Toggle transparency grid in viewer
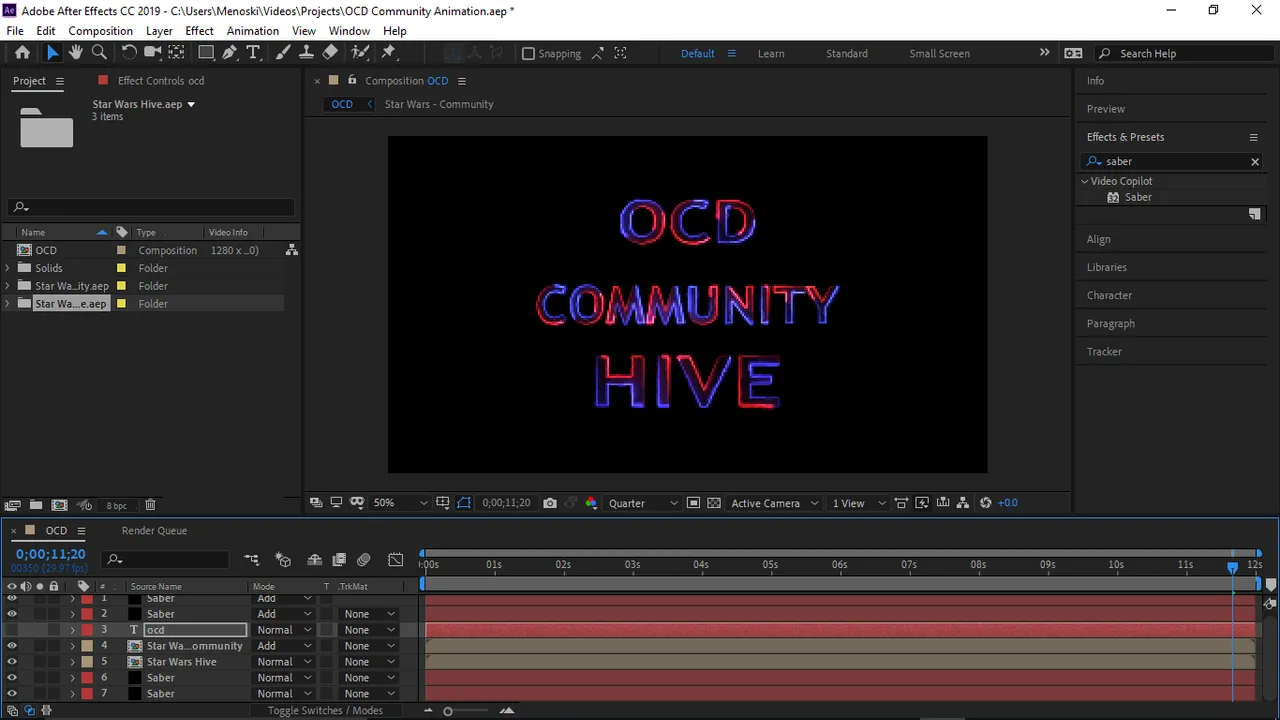1280x720 pixels. [x=714, y=503]
